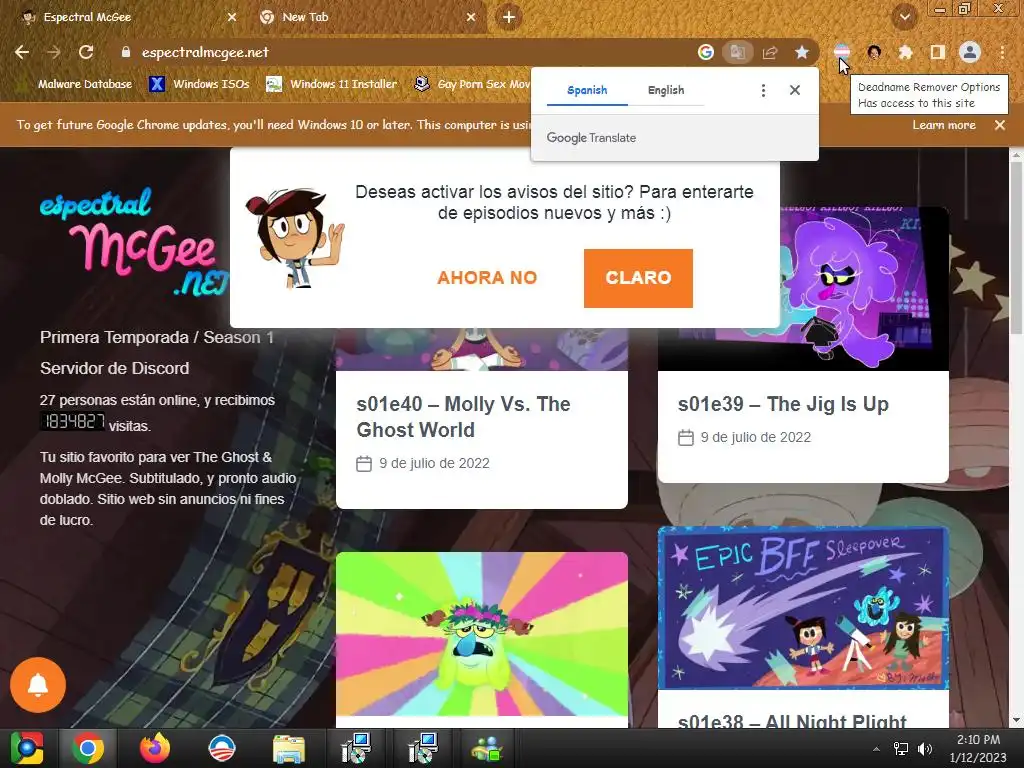Image resolution: width=1024 pixels, height=768 pixels.
Task: Close the Espectral McGee tab
Action: pyautogui.click(x=232, y=17)
